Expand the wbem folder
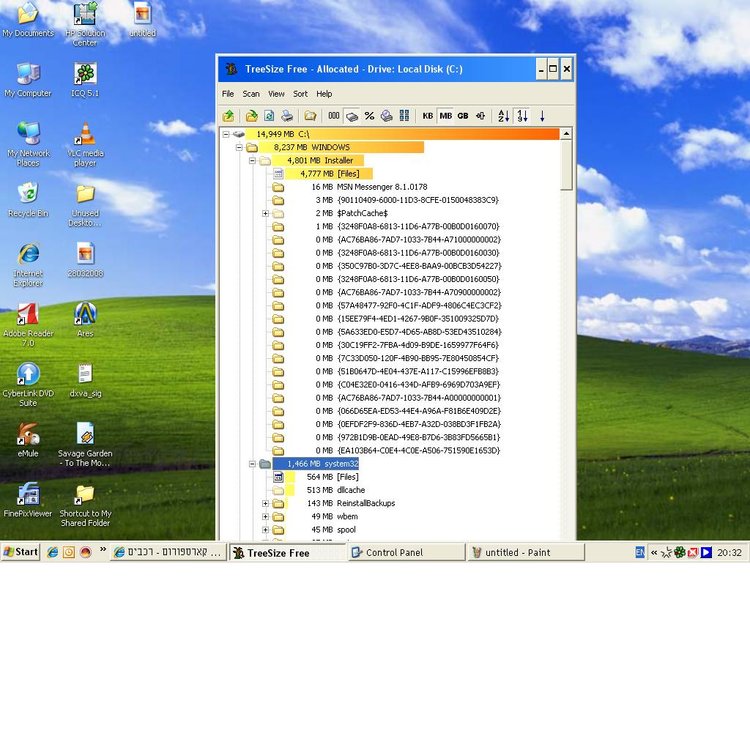Viewport: 750px width, 750px height. point(265,517)
